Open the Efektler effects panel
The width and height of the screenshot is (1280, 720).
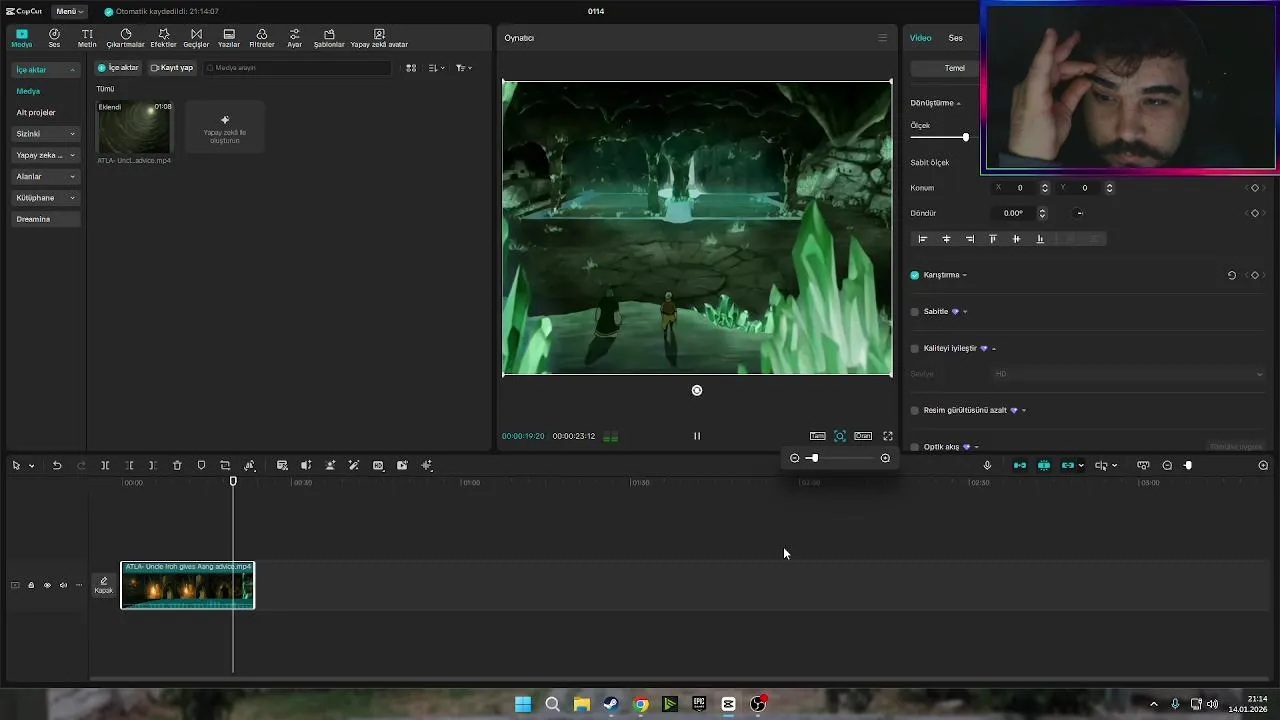click(x=163, y=38)
